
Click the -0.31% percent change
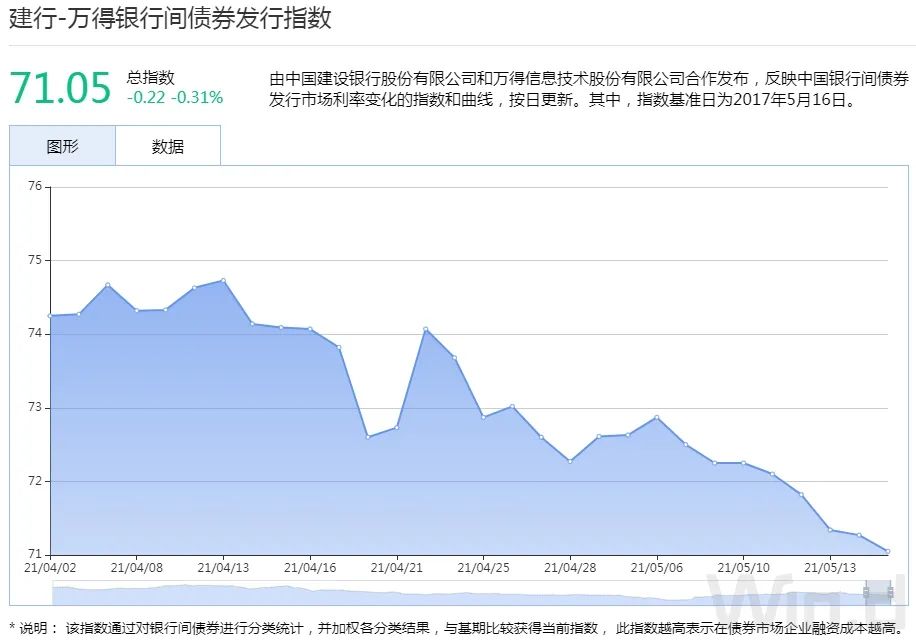click(x=197, y=98)
